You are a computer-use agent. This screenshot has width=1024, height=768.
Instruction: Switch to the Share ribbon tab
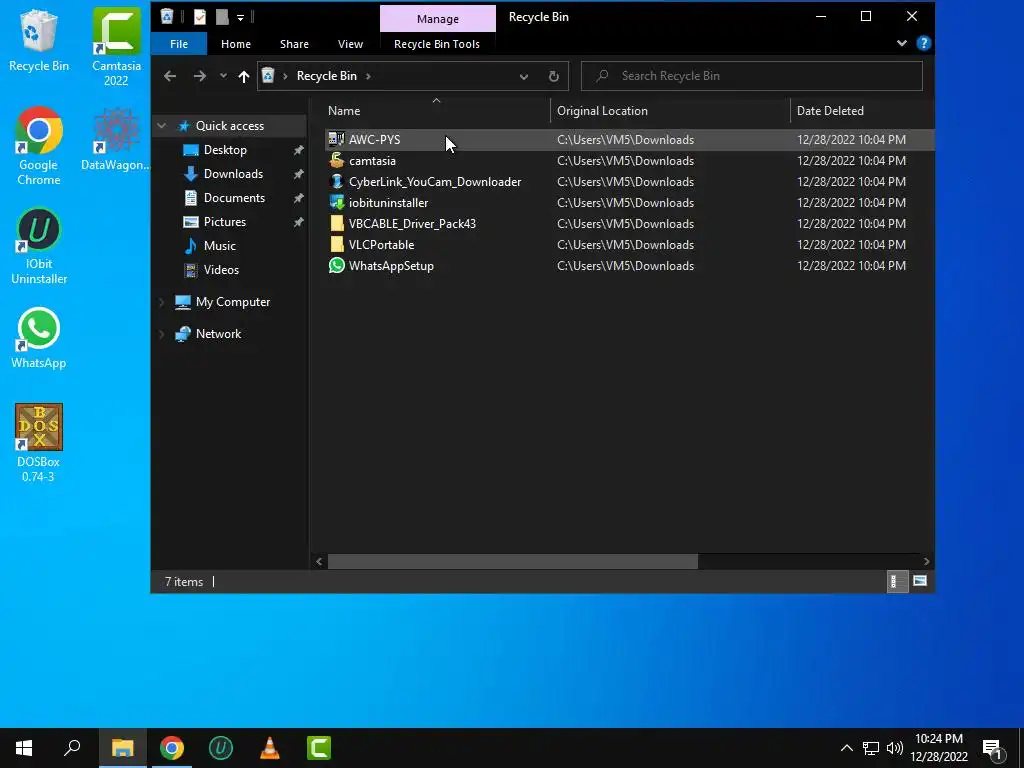pyautogui.click(x=295, y=44)
